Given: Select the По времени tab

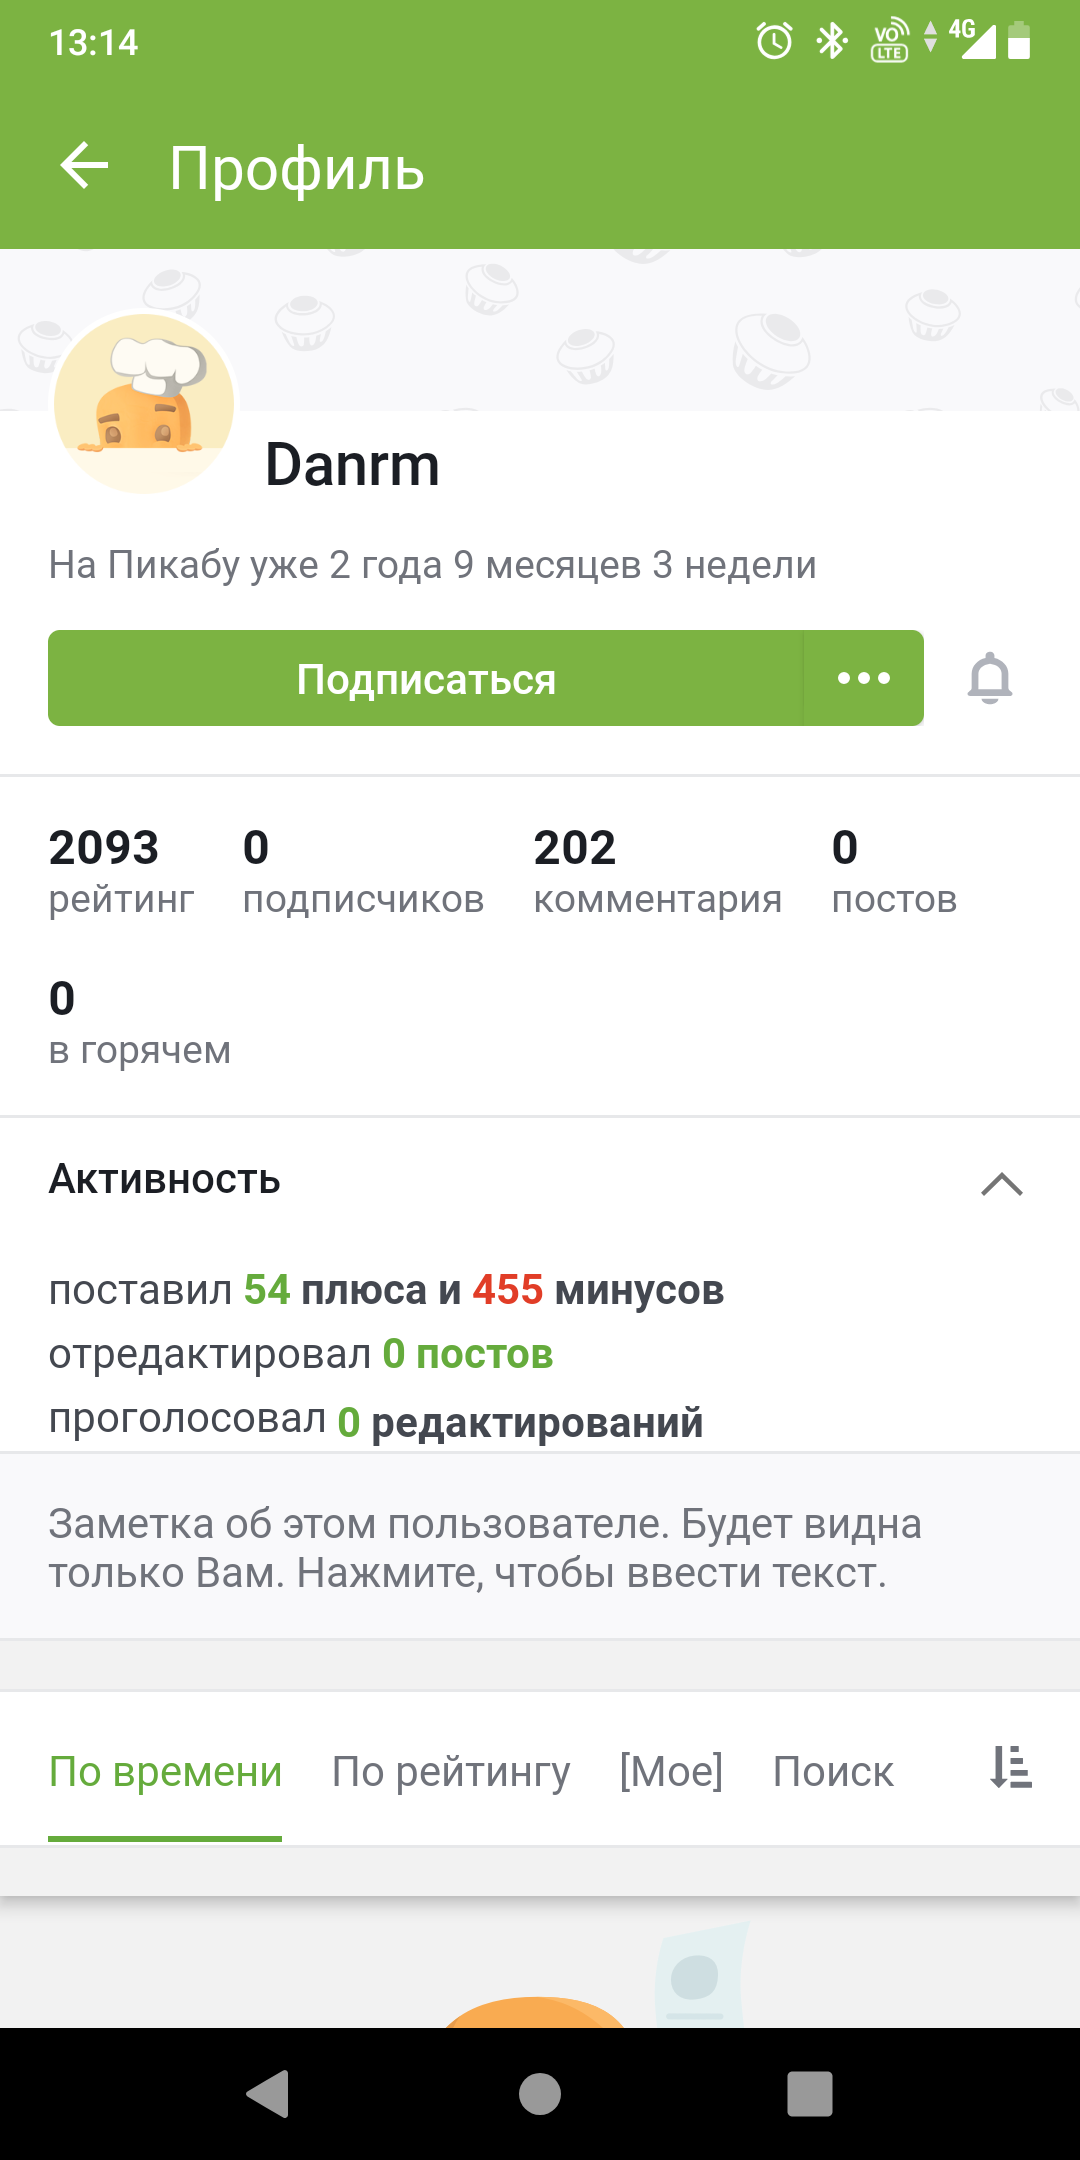Looking at the screenshot, I should [x=165, y=1772].
